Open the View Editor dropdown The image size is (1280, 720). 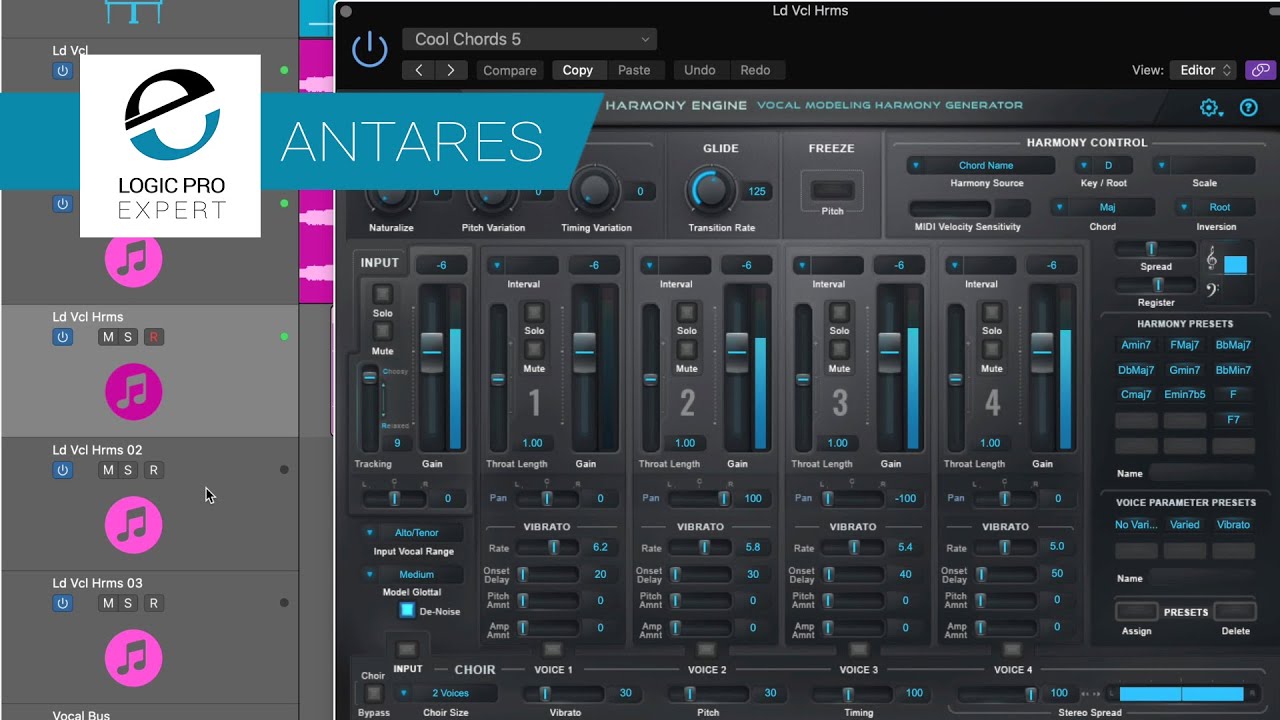tap(1203, 70)
